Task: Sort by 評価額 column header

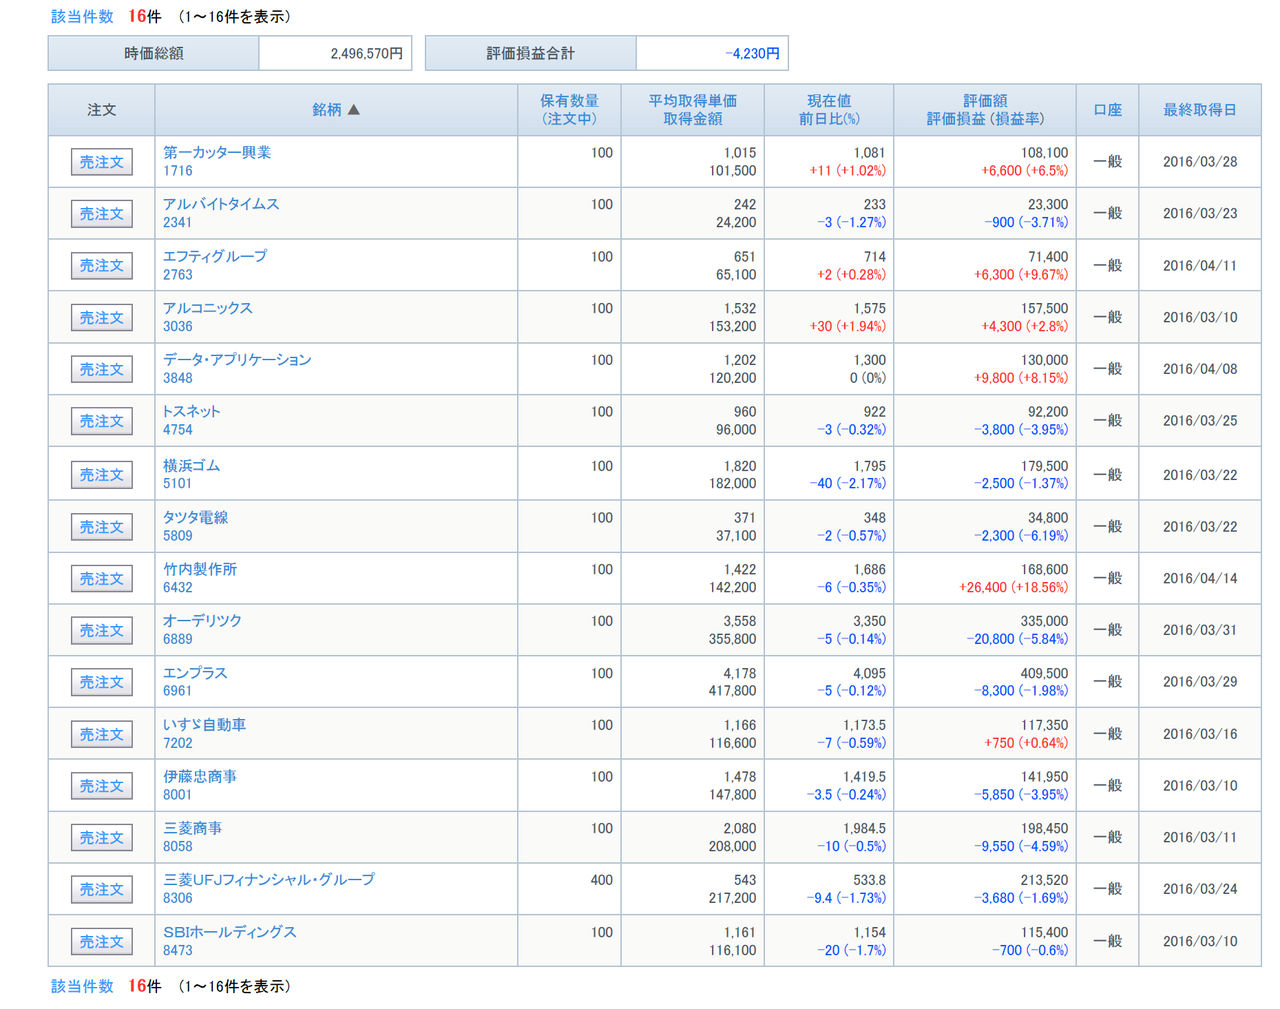Action: pyautogui.click(x=985, y=101)
